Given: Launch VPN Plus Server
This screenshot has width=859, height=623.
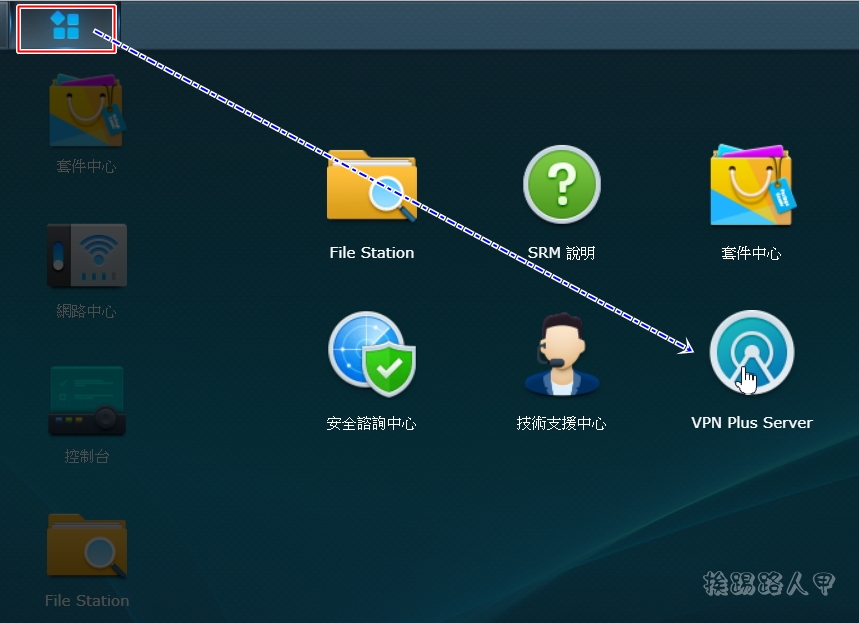Looking at the screenshot, I should pos(752,352).
